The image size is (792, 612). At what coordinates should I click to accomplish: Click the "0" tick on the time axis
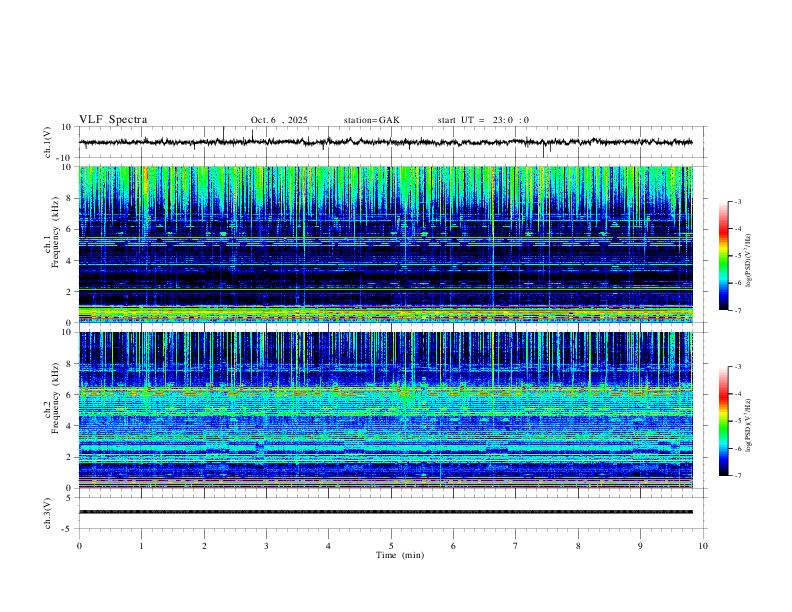pyautogui.click(x=79, y=546)
